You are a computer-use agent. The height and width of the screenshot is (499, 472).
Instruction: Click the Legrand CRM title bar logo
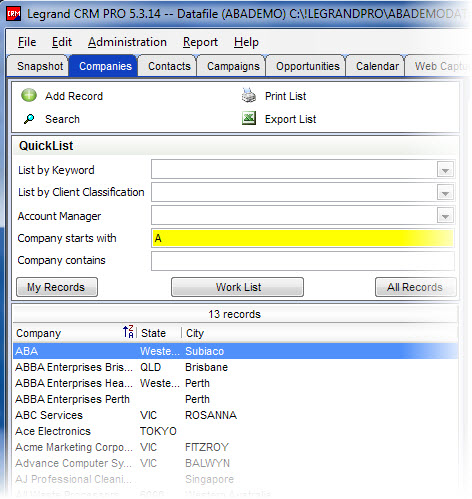[14, 14]
